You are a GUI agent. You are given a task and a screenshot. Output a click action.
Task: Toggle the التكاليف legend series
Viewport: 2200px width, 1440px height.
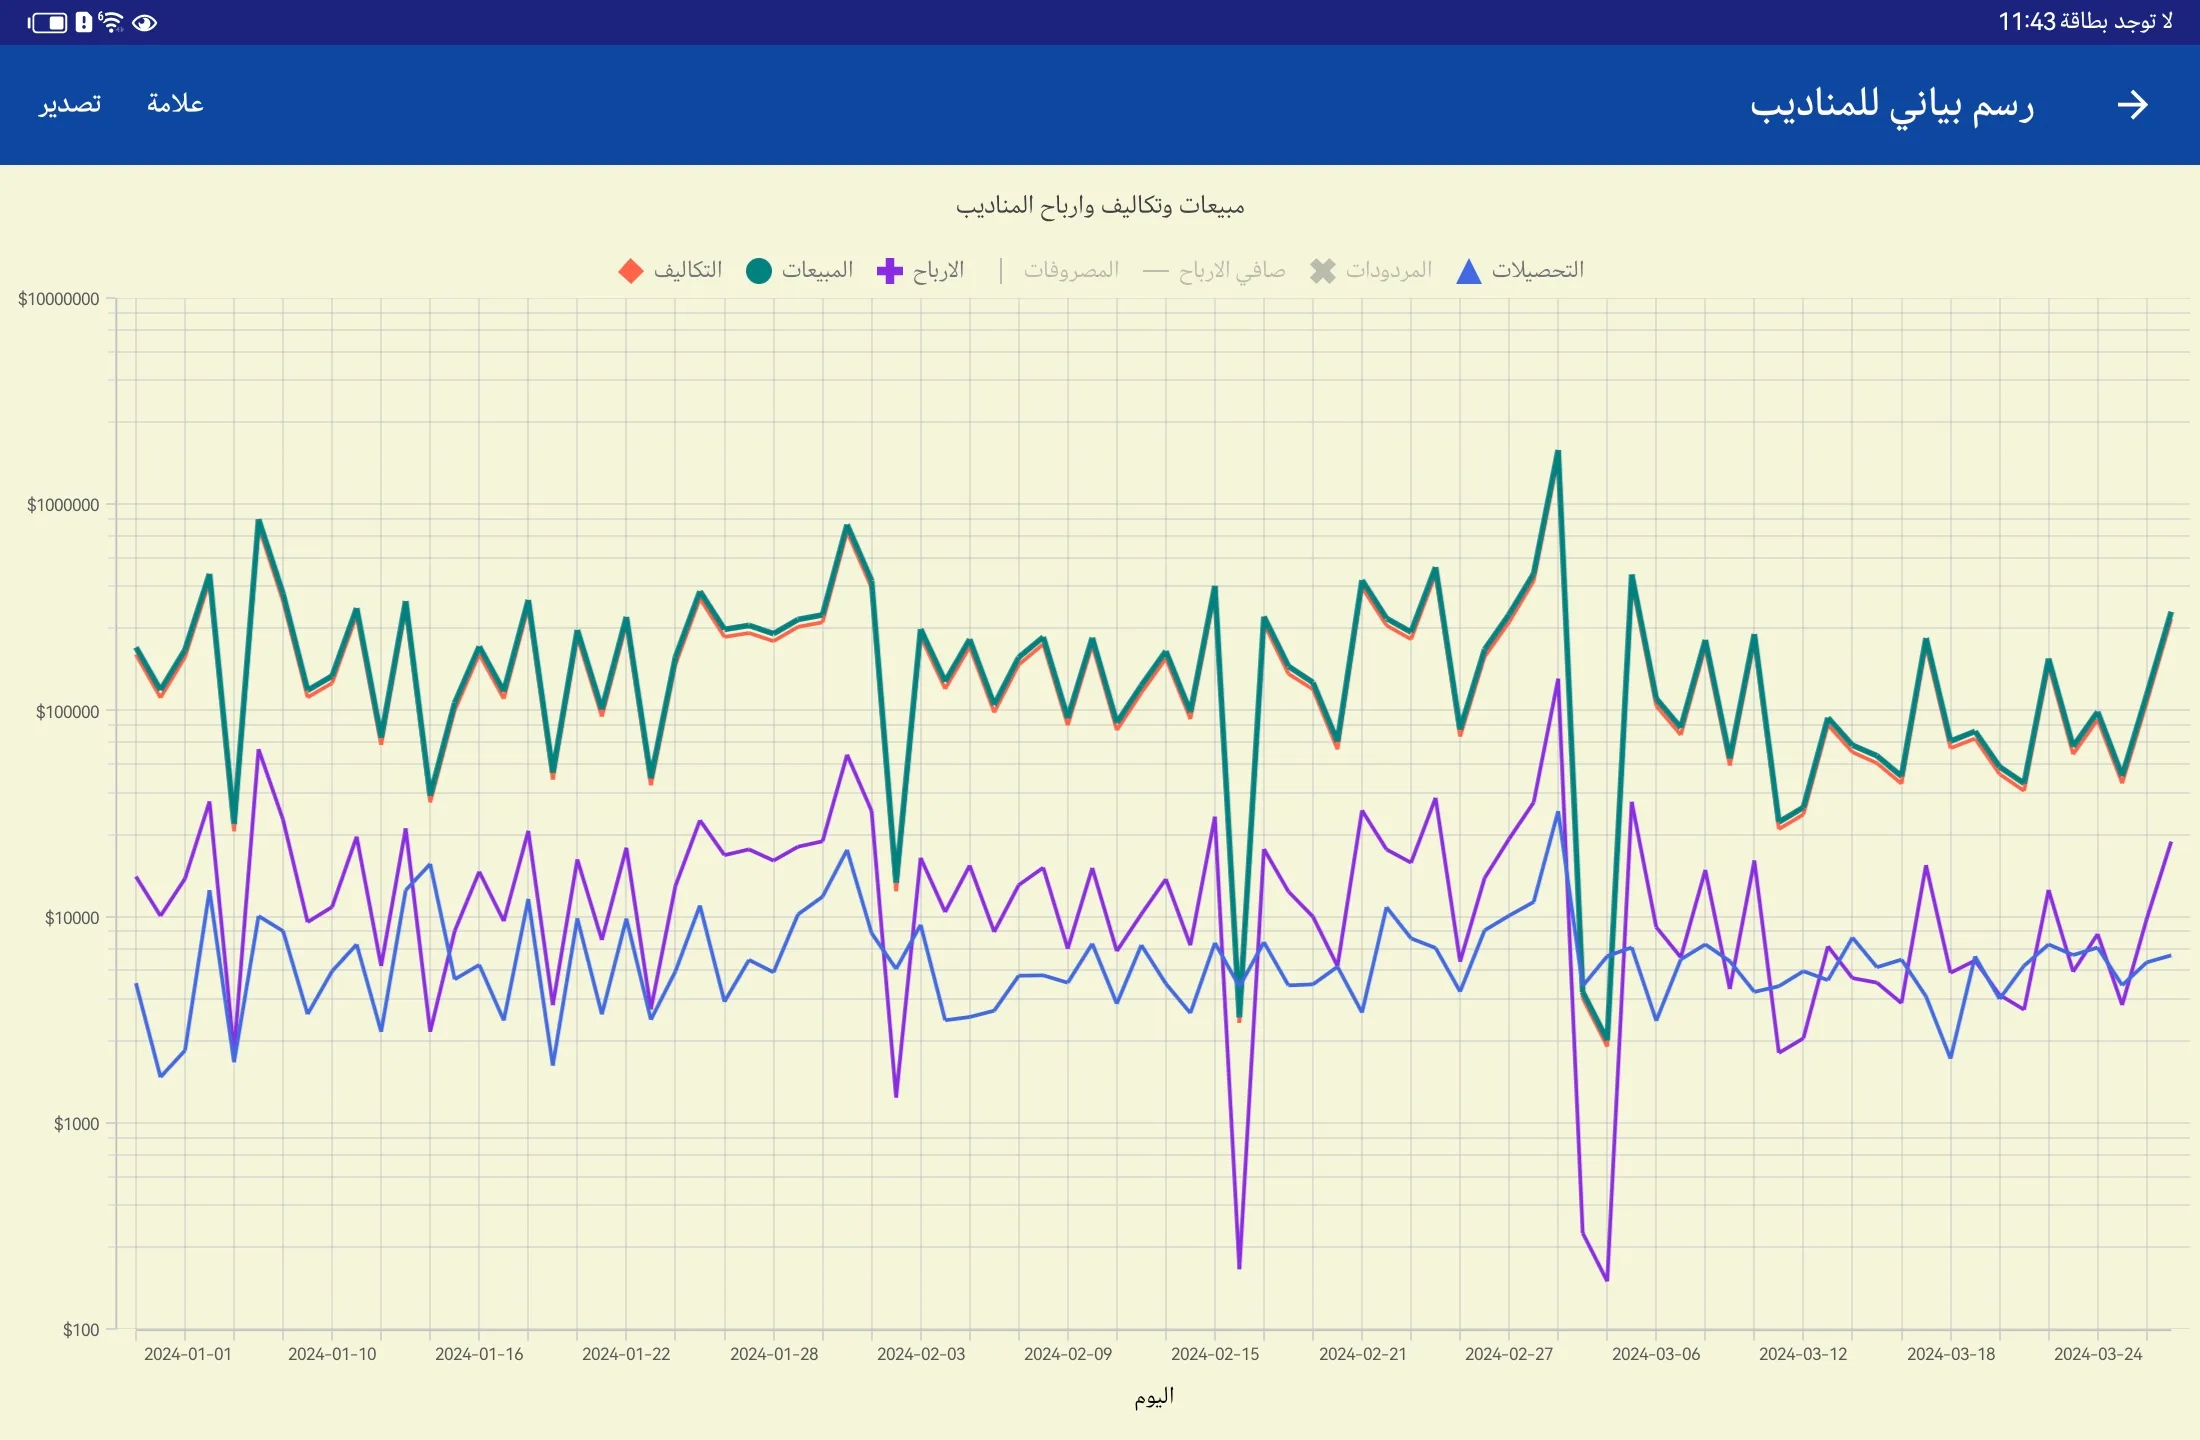pyautogui.click(x=670, y=270)
